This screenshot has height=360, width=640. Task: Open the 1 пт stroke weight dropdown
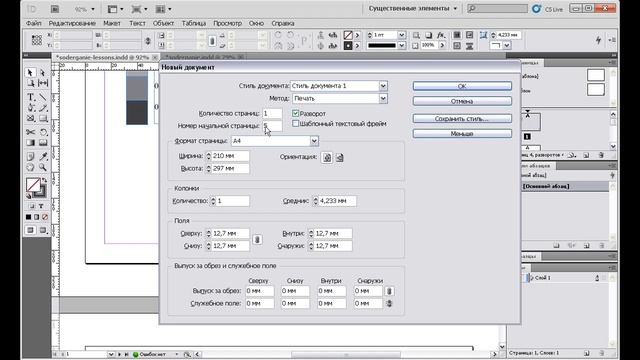pyautogui.click(x=401, y=35)
